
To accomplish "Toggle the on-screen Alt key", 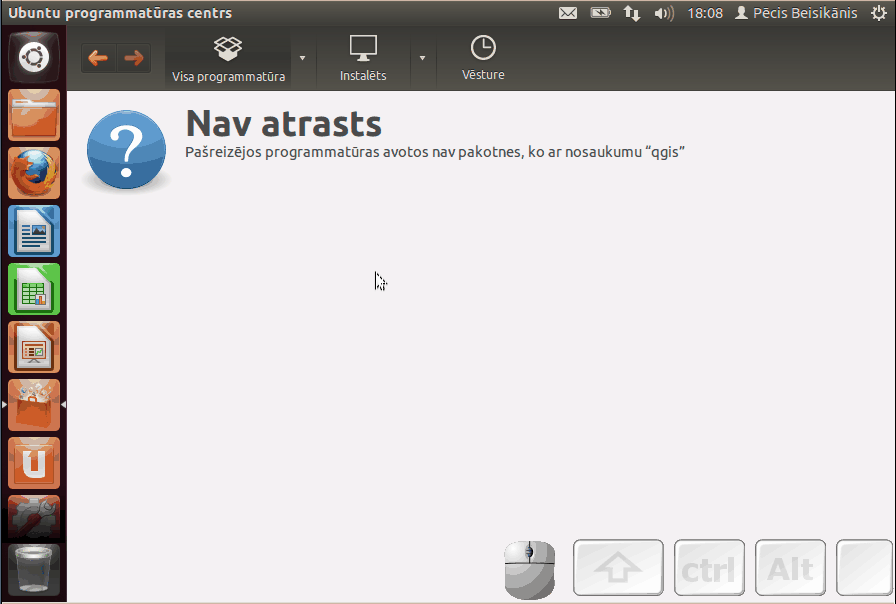I will [x=790, y=567].
